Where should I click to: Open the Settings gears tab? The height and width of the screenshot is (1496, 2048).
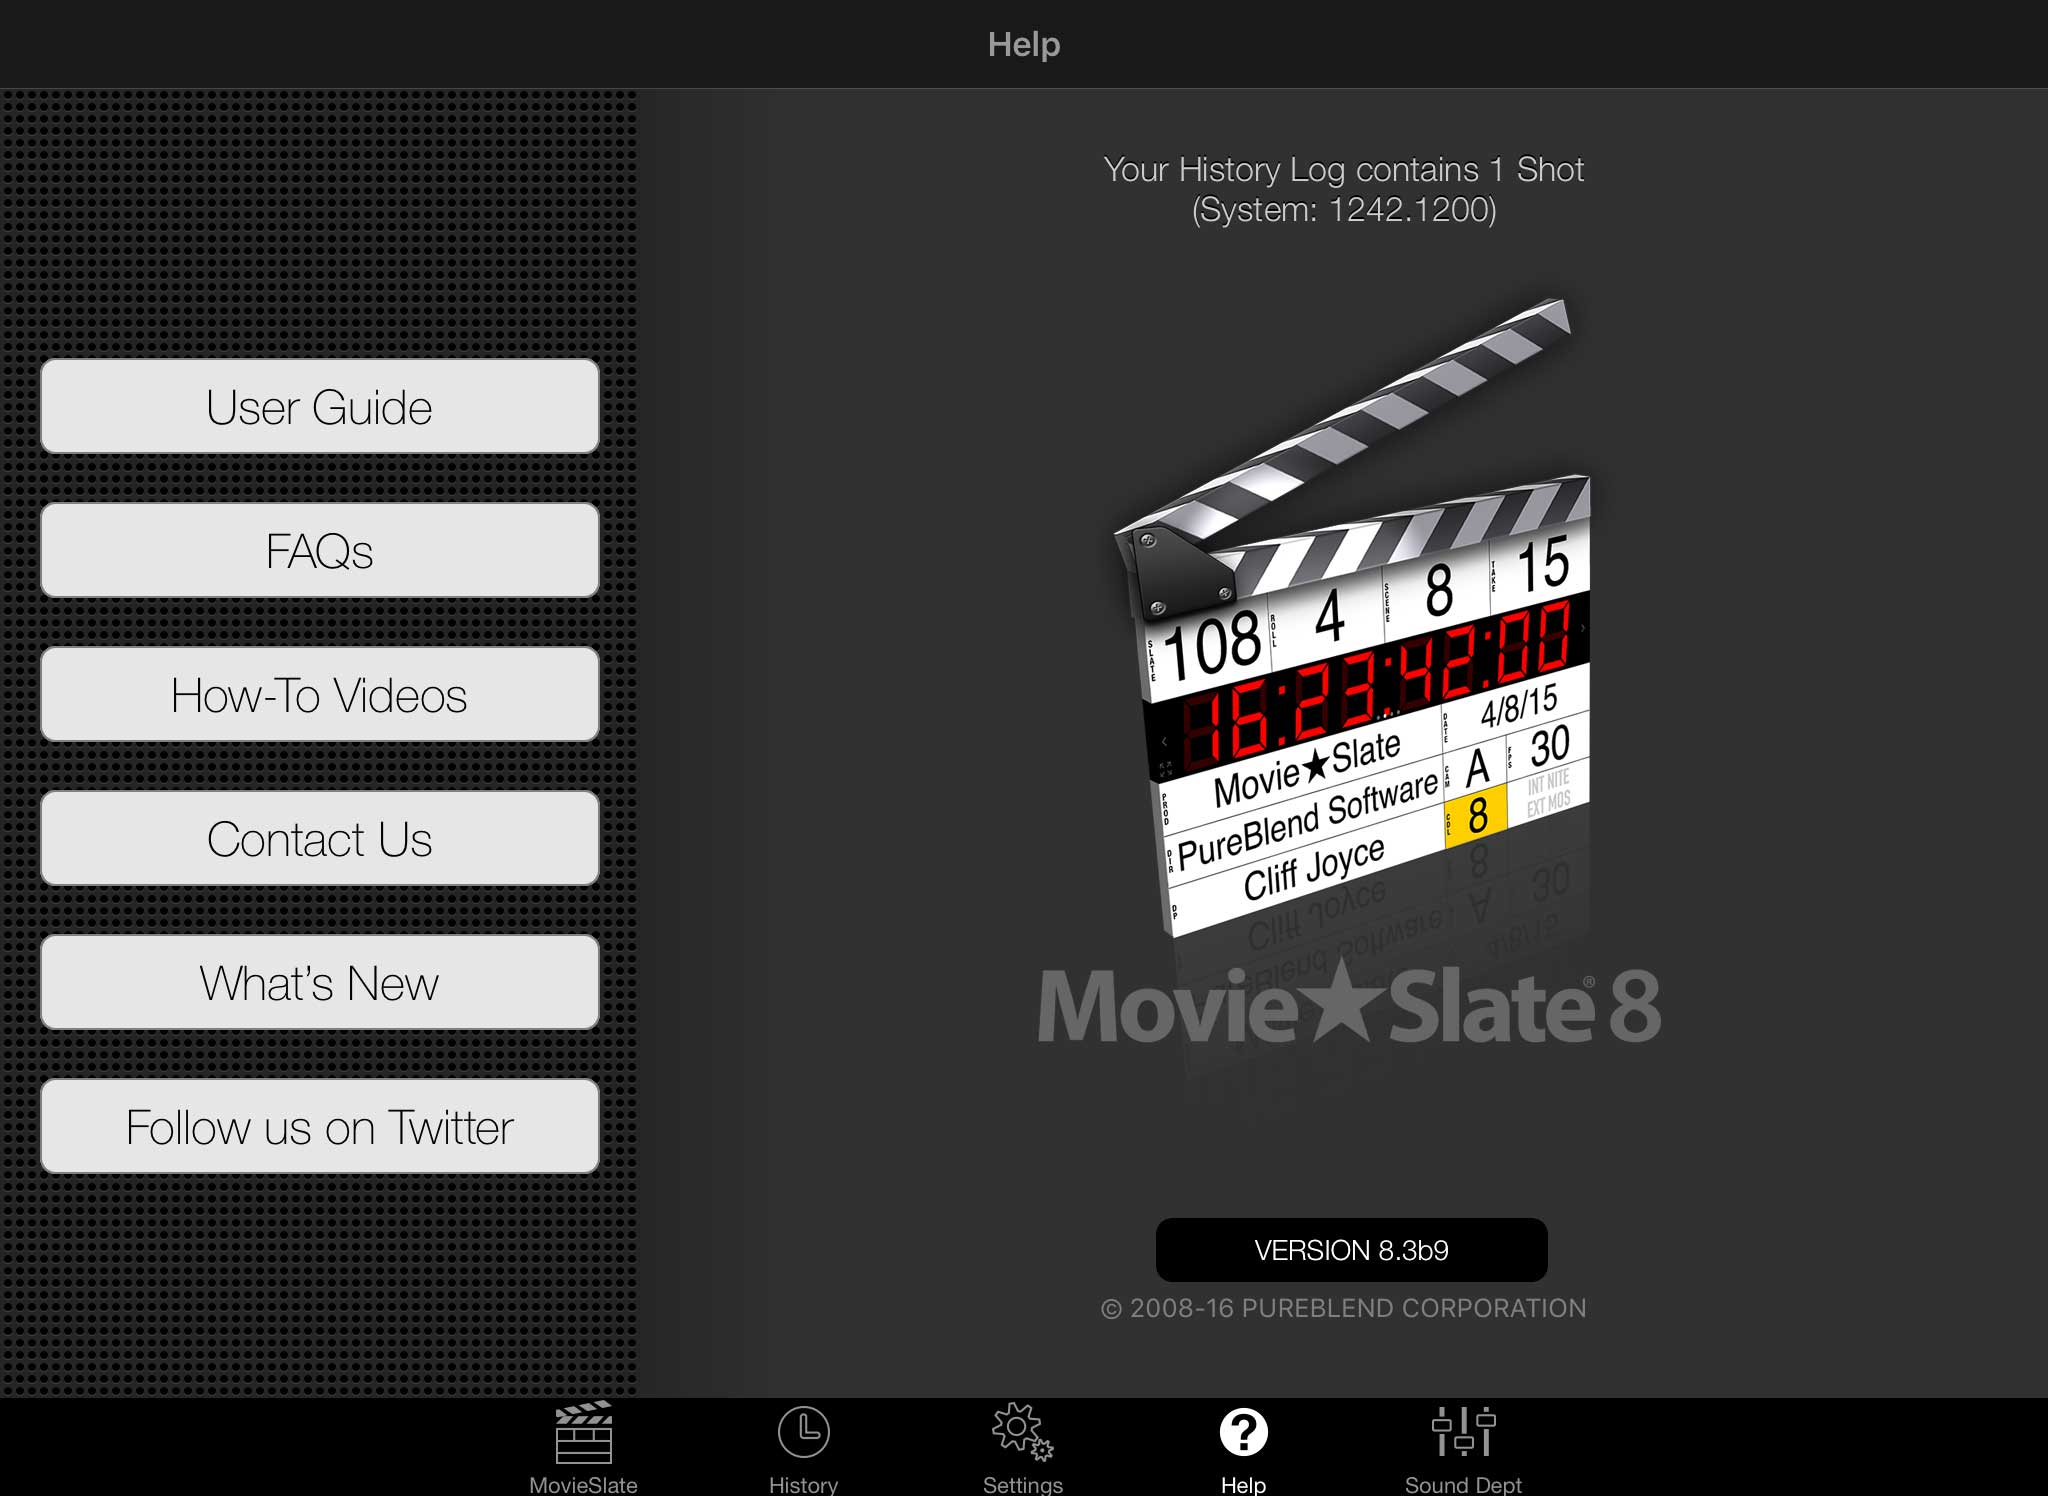[1023, 1448]
